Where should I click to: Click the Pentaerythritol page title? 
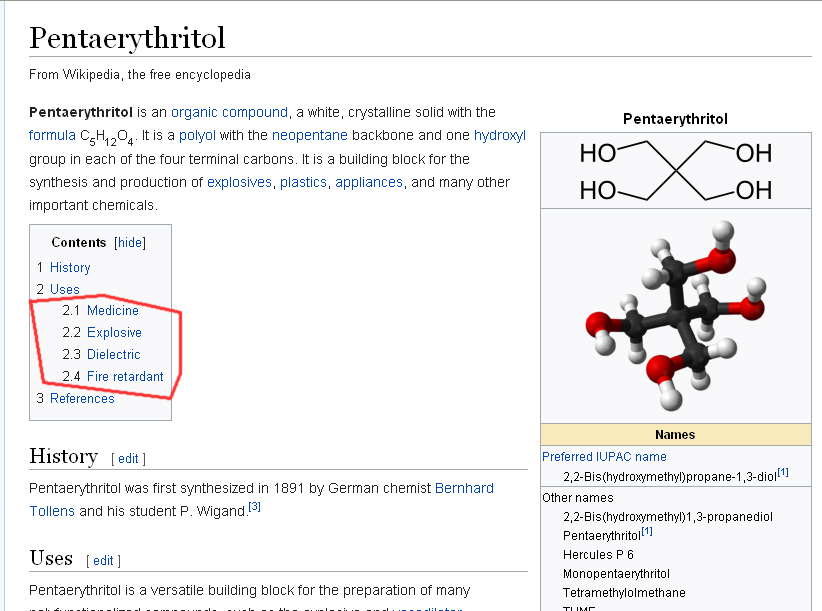(127, 38)
